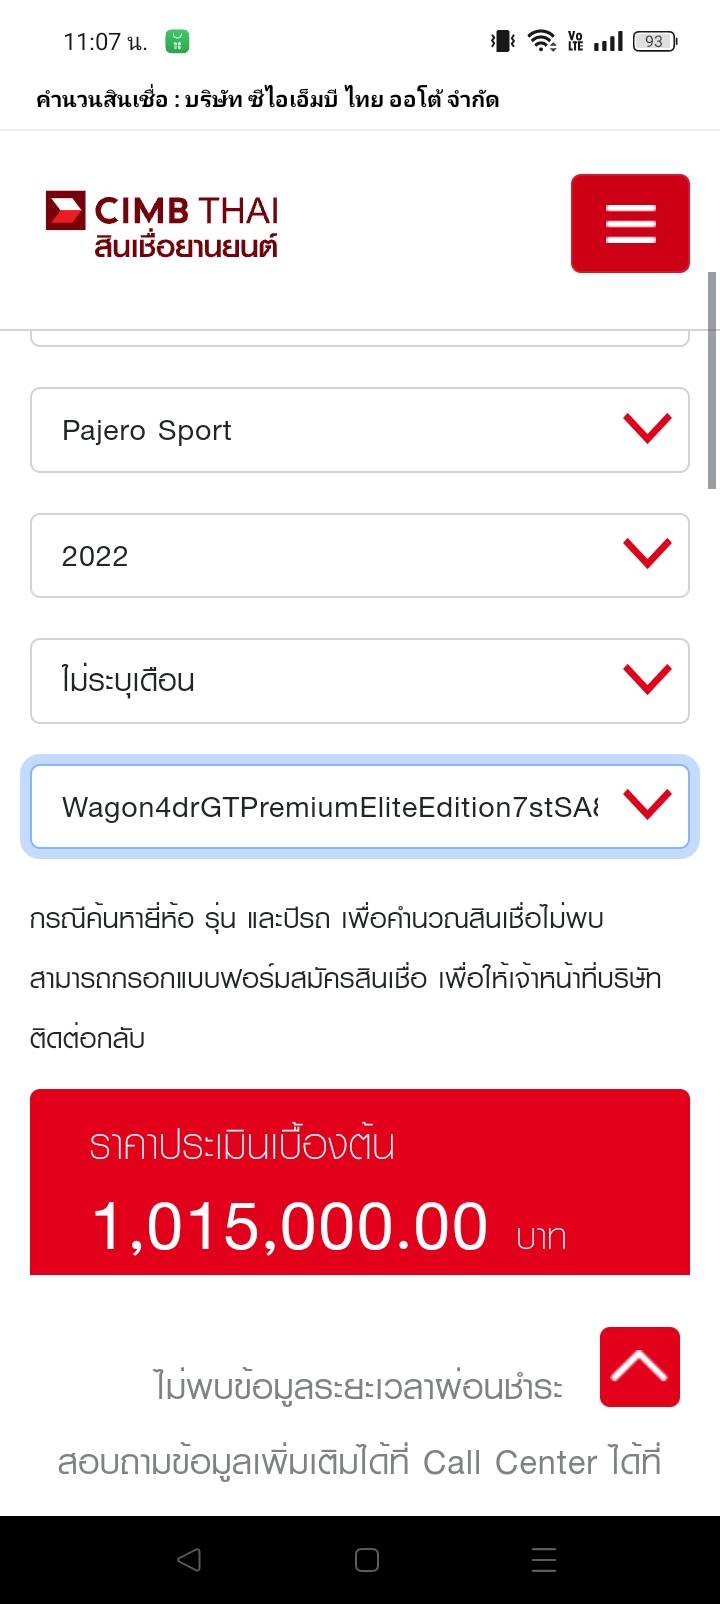Tap the partially hidden dropdown above Pajero Sport
720x1604 pixels.
(360, 338)
